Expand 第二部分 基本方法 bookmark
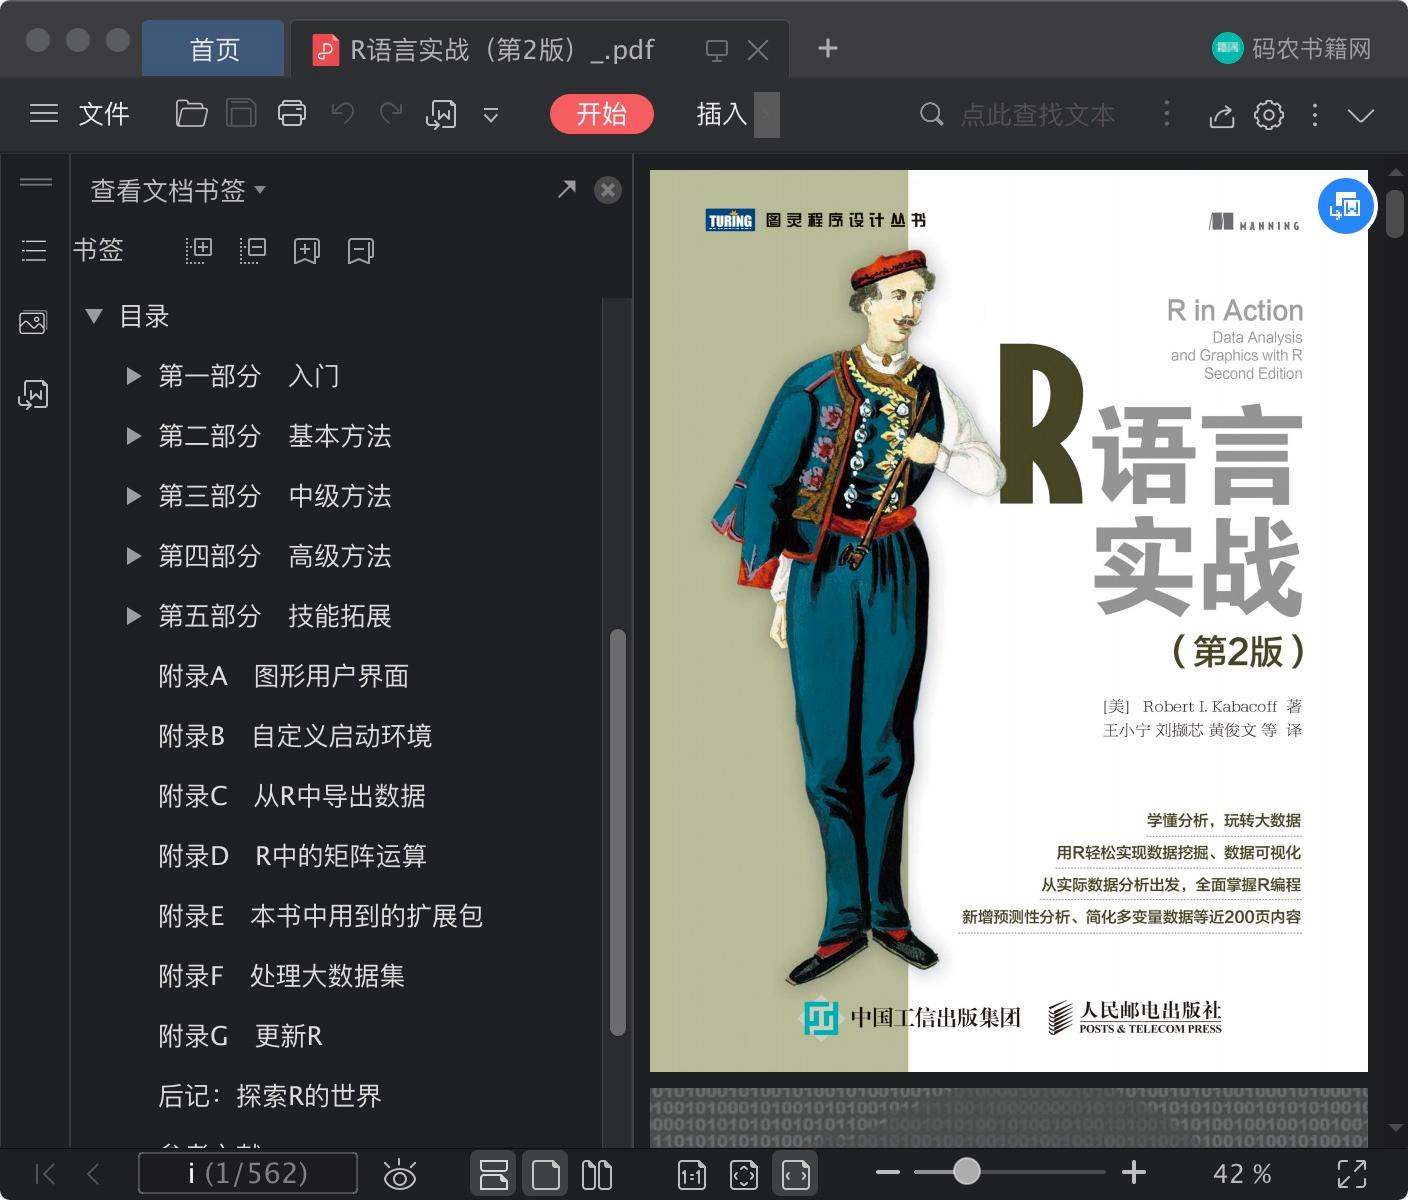Screen dimensions: 1408x1200 point(133,436)
